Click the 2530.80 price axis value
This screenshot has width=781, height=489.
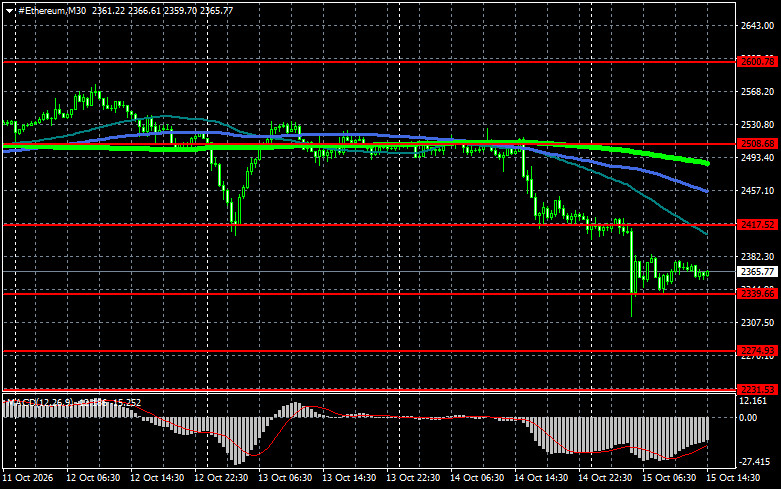757,124
